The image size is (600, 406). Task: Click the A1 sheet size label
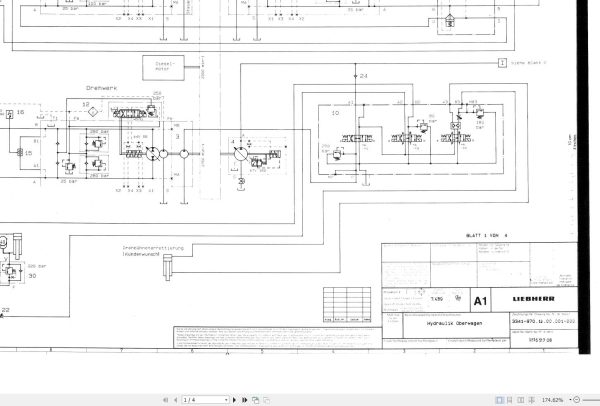point(481,301)
